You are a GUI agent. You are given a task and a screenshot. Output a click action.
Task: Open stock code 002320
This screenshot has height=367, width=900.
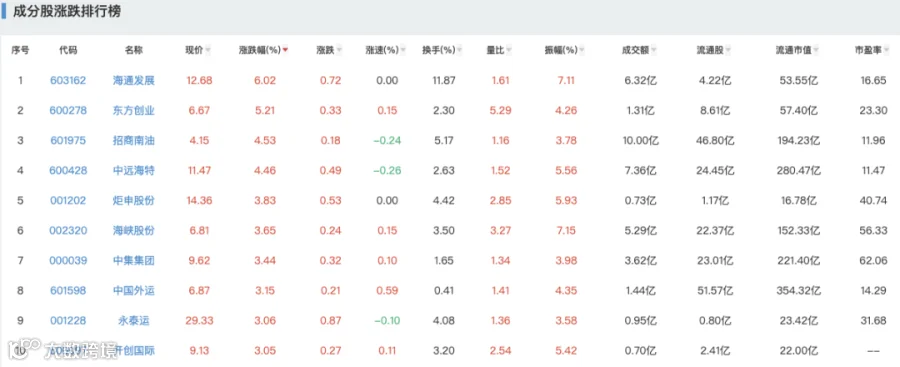68,230
